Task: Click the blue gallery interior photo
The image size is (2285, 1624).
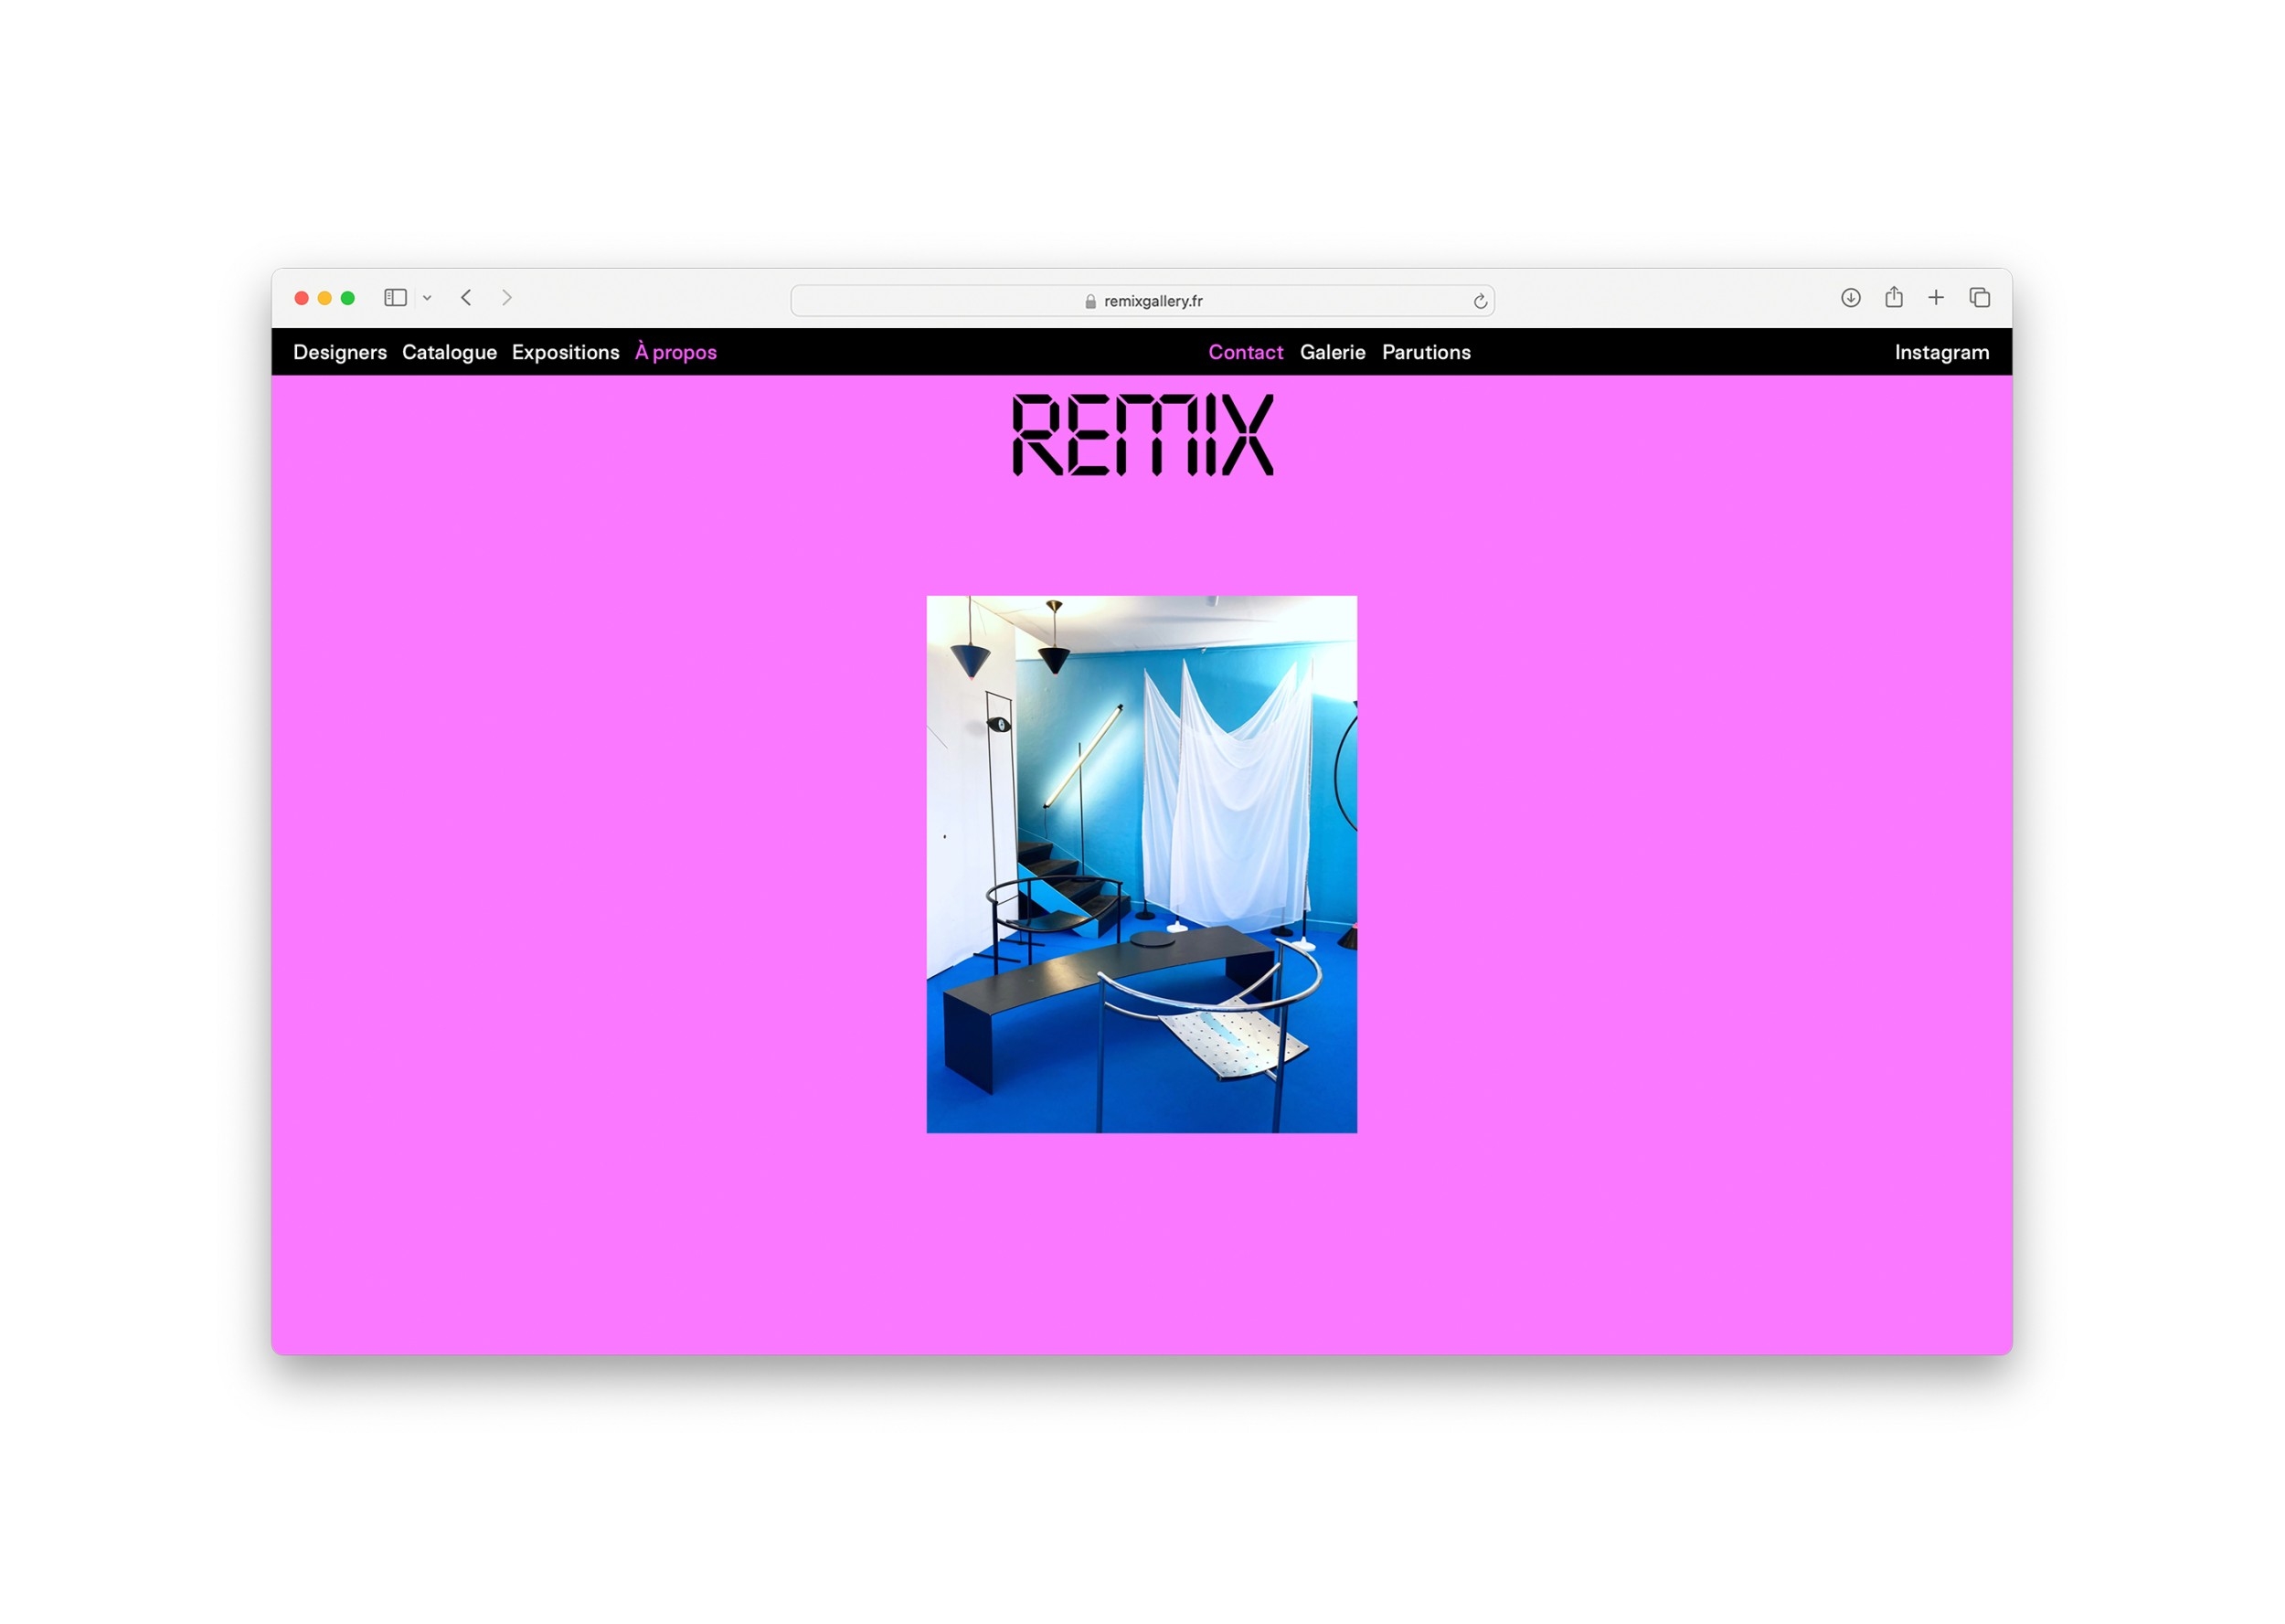Action: 1141,864
